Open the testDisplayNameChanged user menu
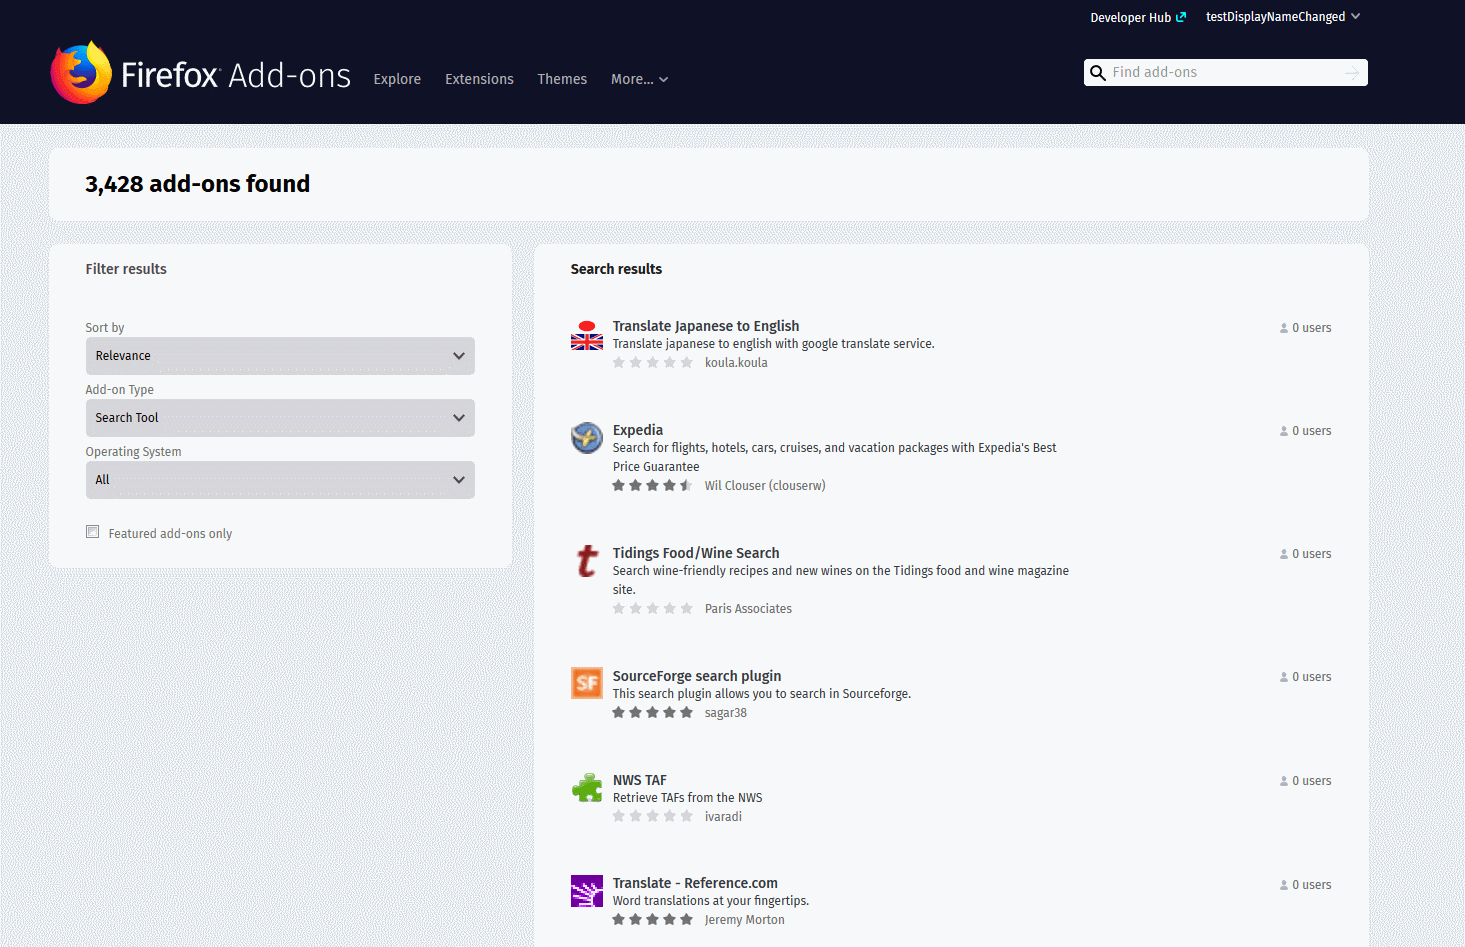 [1283, 17]
